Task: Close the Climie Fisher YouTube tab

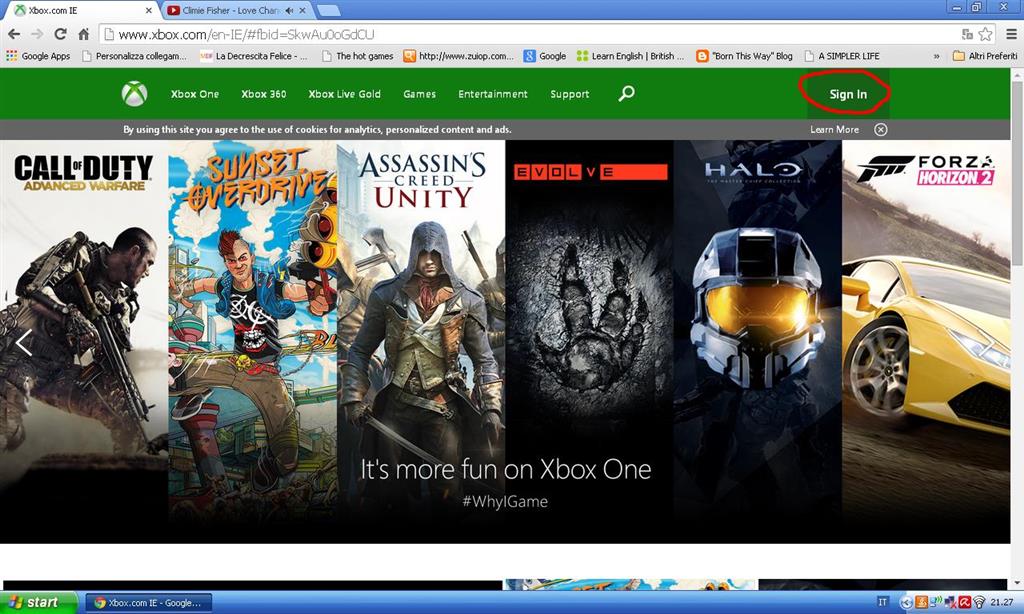Action: [x=302, y=10]
